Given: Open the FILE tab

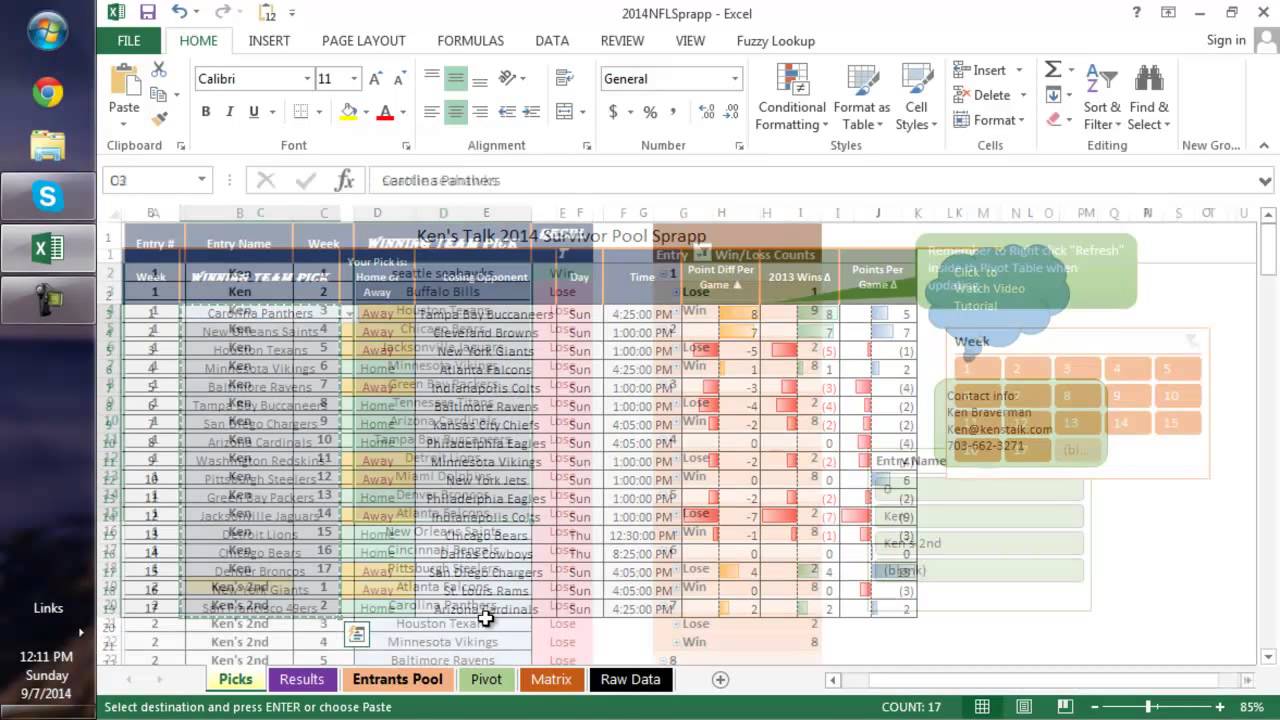Looking at the screenshot, I should (129, 41).
